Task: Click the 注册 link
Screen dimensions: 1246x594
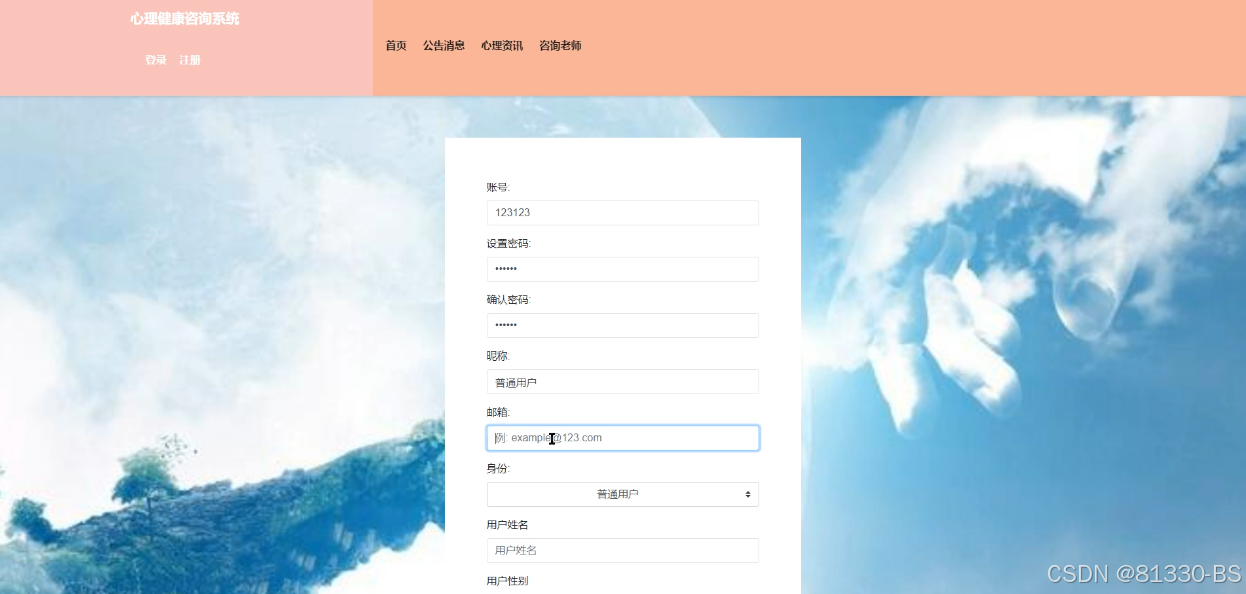Action: 190,60
